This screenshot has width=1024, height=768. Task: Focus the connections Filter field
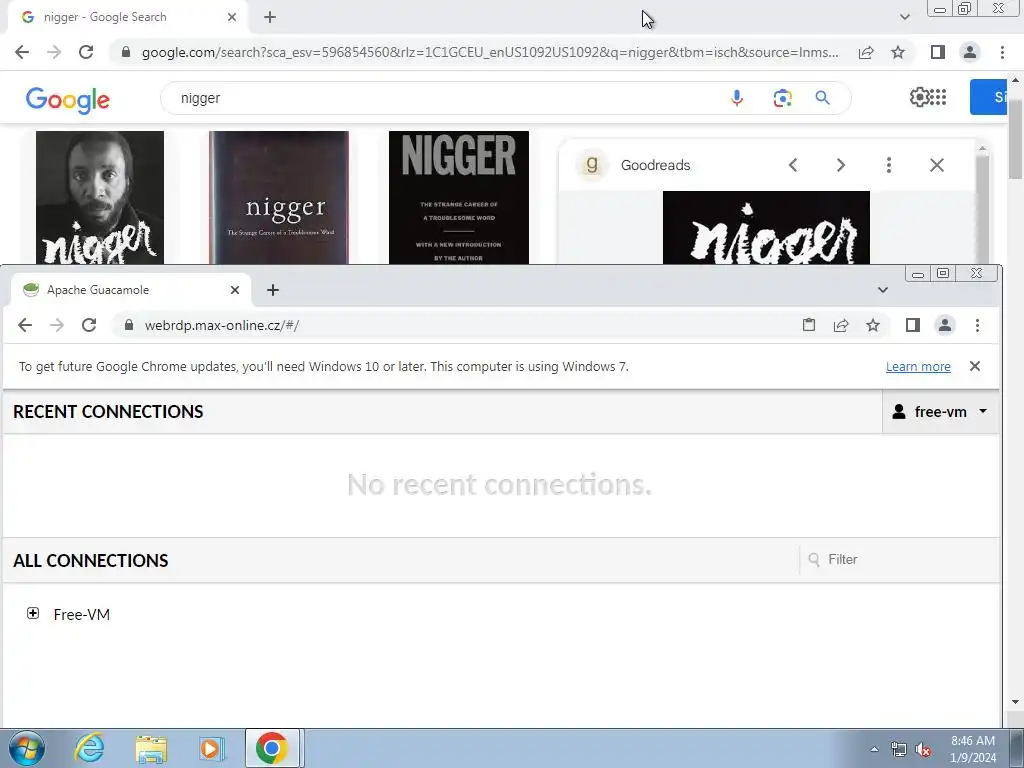900,560
